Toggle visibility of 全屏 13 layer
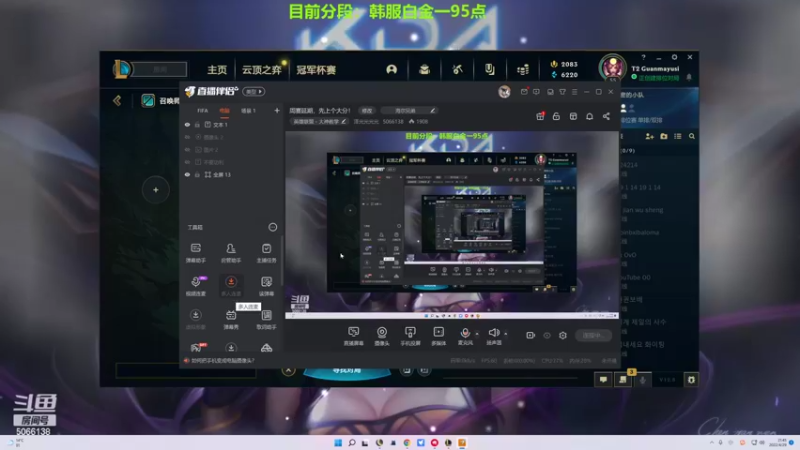Image resolution: width=800 pixels, height=450 pixels. coord(187,174)
